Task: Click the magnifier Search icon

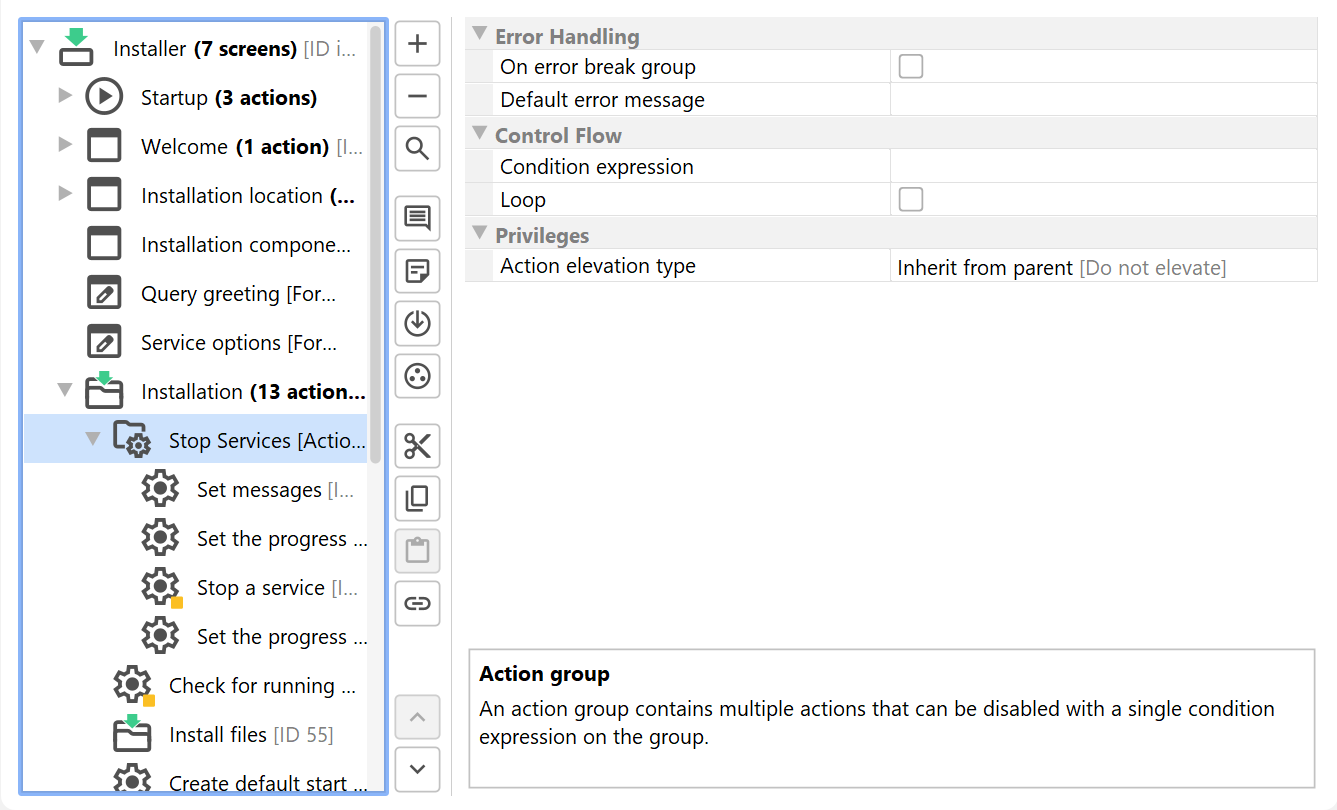Action: [417, 150]
